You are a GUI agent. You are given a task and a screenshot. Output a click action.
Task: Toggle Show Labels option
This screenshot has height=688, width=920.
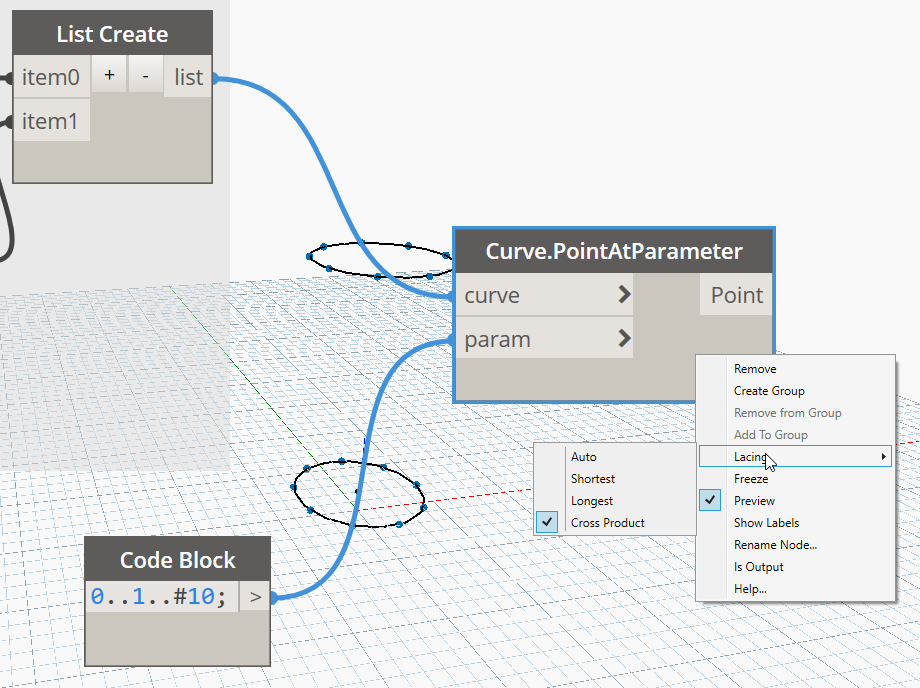coord(766,523)
